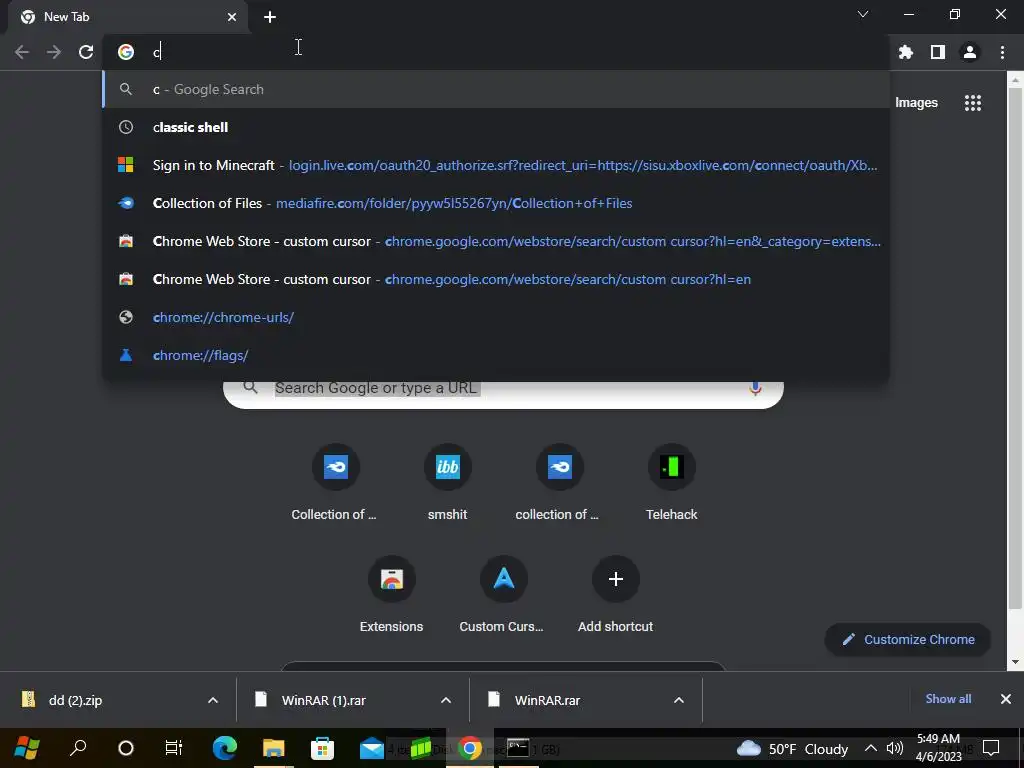Open the Windows Start menu
The height and width of the screenshot is (768, 1024).
pyautogui.click(x=27, y=748)
